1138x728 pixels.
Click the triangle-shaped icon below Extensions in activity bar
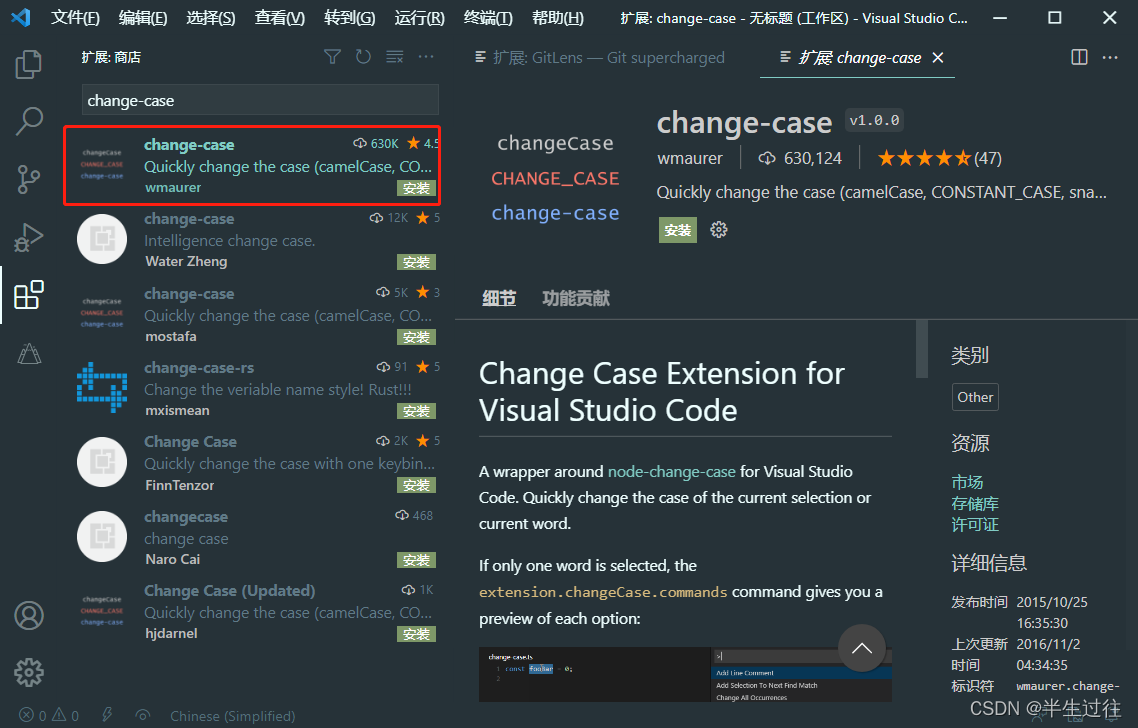[x=29, y=353]
